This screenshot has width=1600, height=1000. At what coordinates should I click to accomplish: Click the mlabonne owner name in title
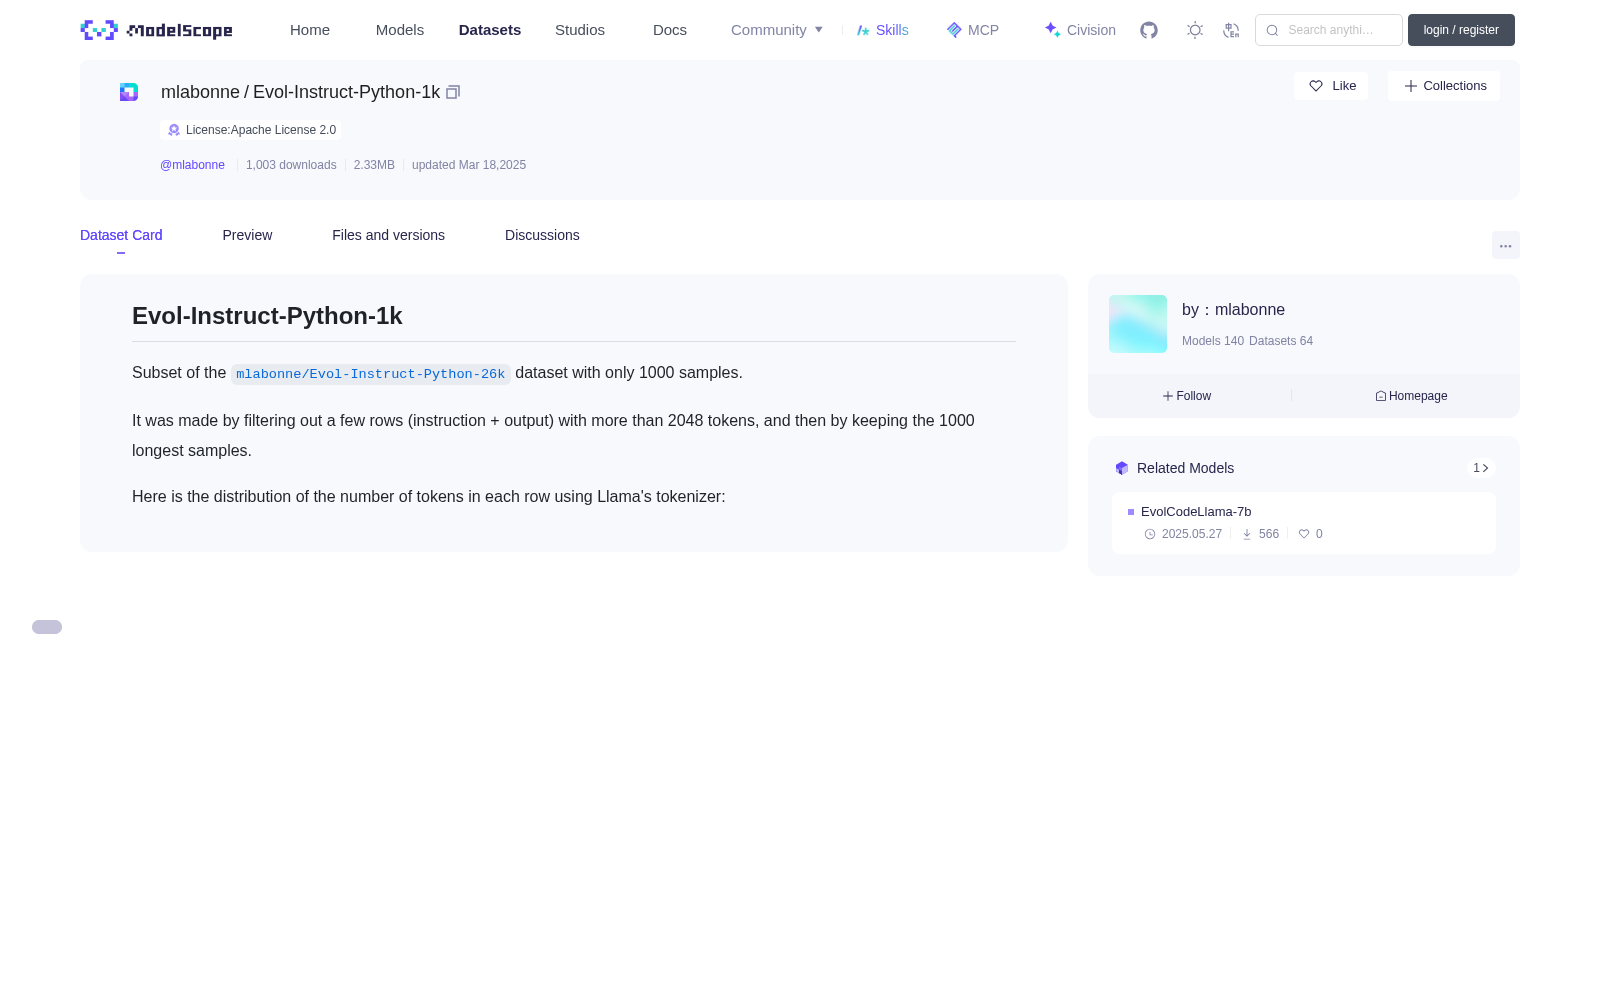coord(200,92)
